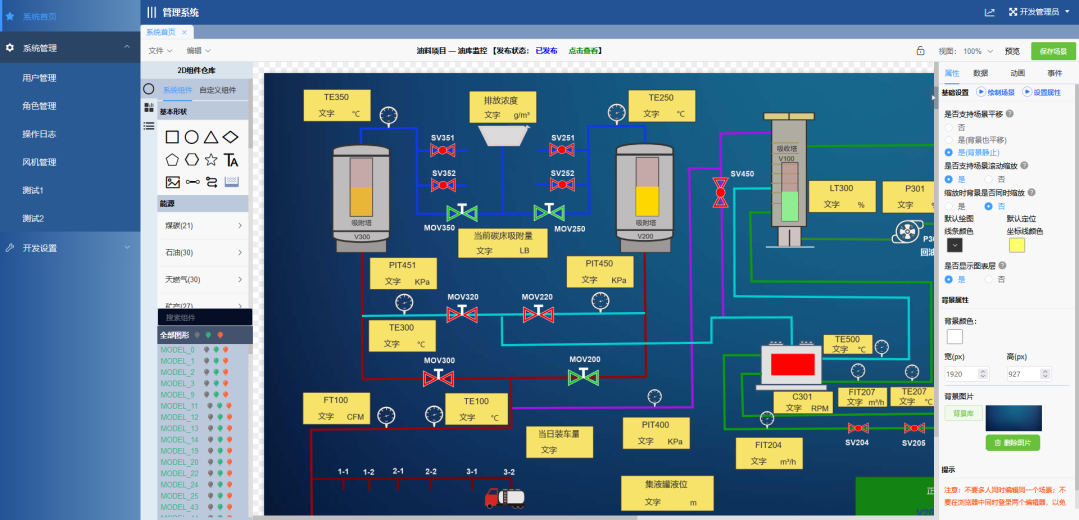The width and height of the screenshot is (1079, 520).
Task: Select the star shape in 基本形状
Action: click(x=211, y=159)
